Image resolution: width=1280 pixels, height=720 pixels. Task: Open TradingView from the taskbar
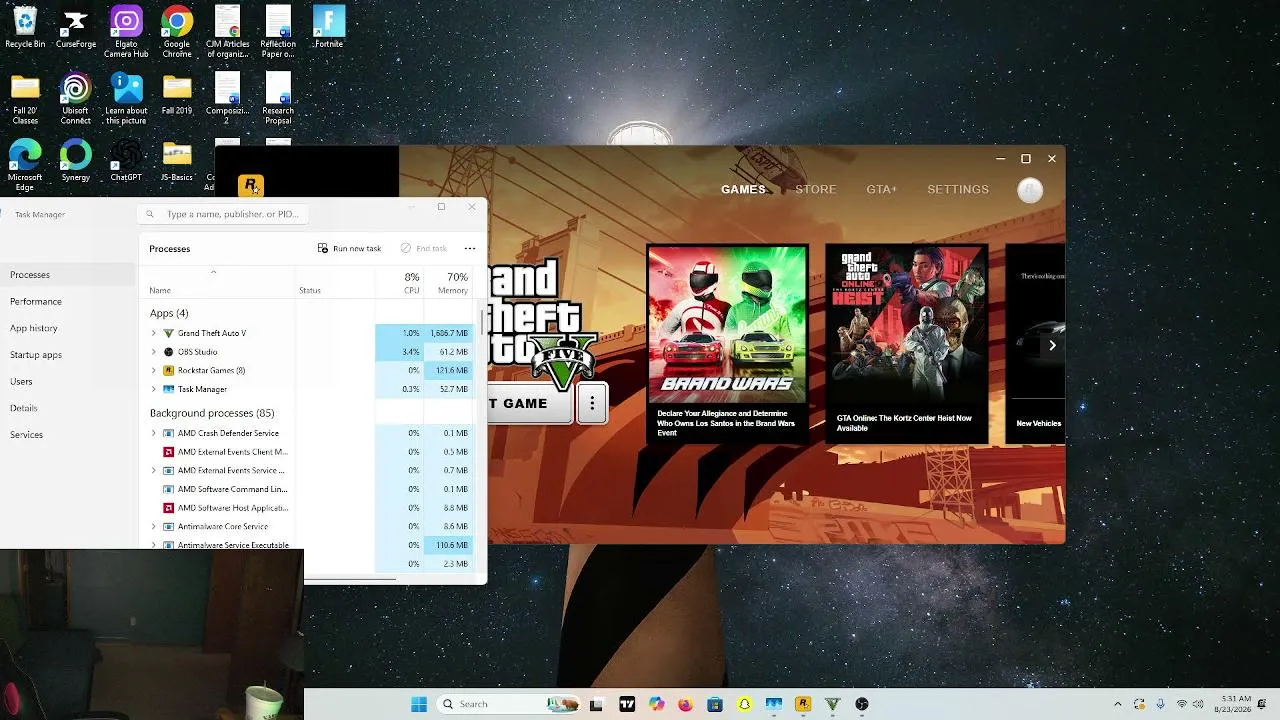pyautogui.click(x=627, y=704)
